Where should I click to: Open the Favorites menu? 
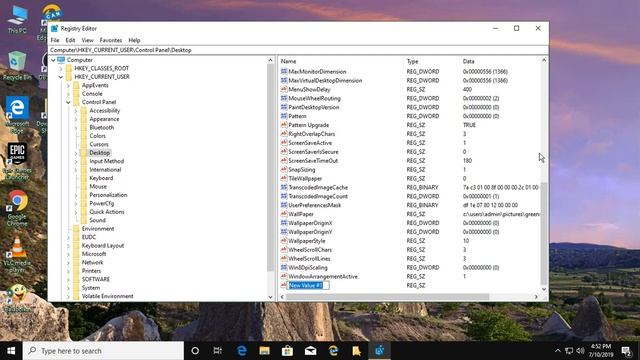[x=111, y=40]
